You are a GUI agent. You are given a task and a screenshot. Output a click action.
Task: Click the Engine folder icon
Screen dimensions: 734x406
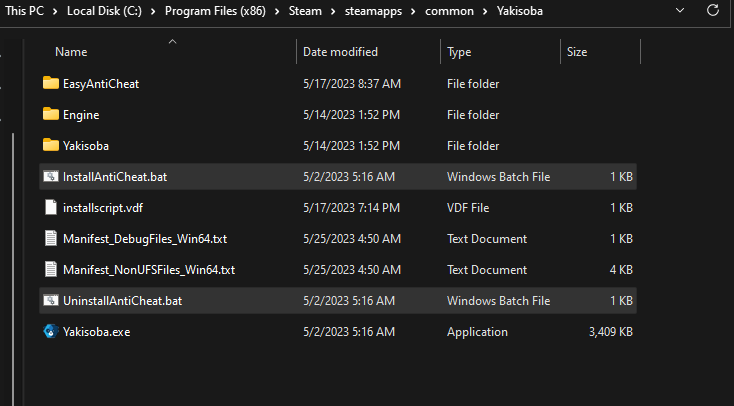point(51,114)
